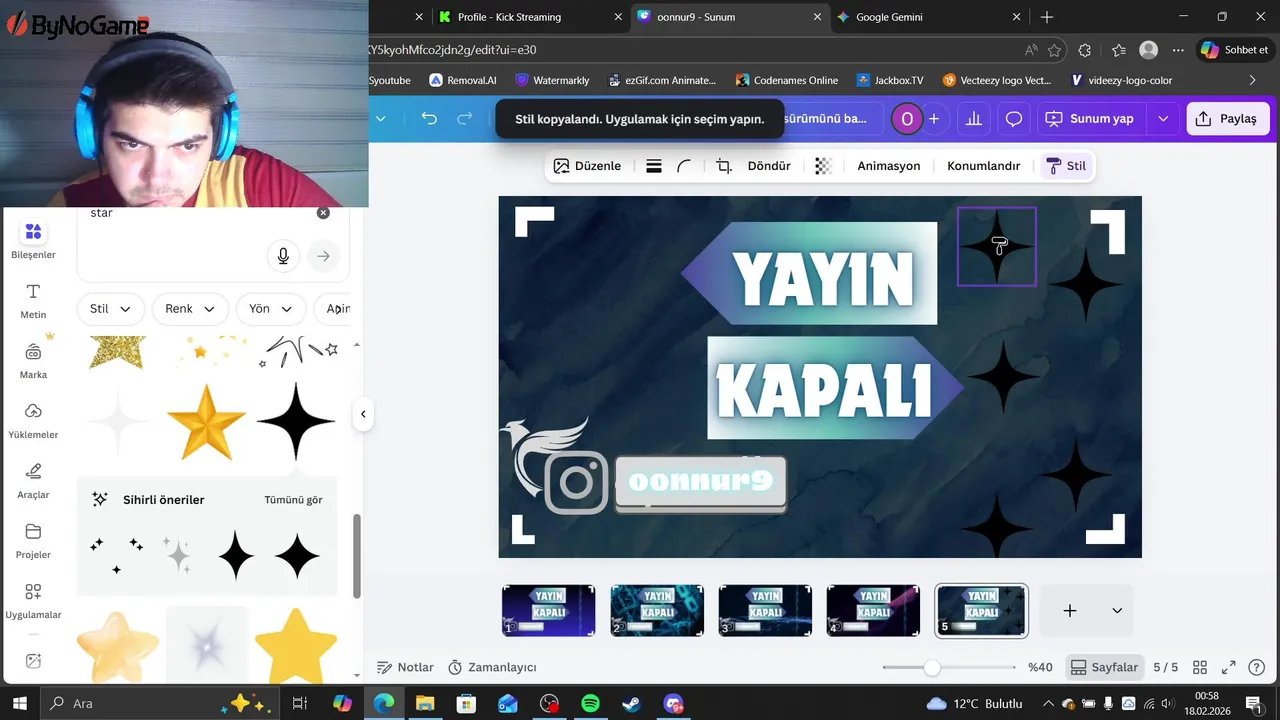Show more bookmarks chevron
The height and width of the screenshot is (720, 1280).
(x=1253, y=80)
